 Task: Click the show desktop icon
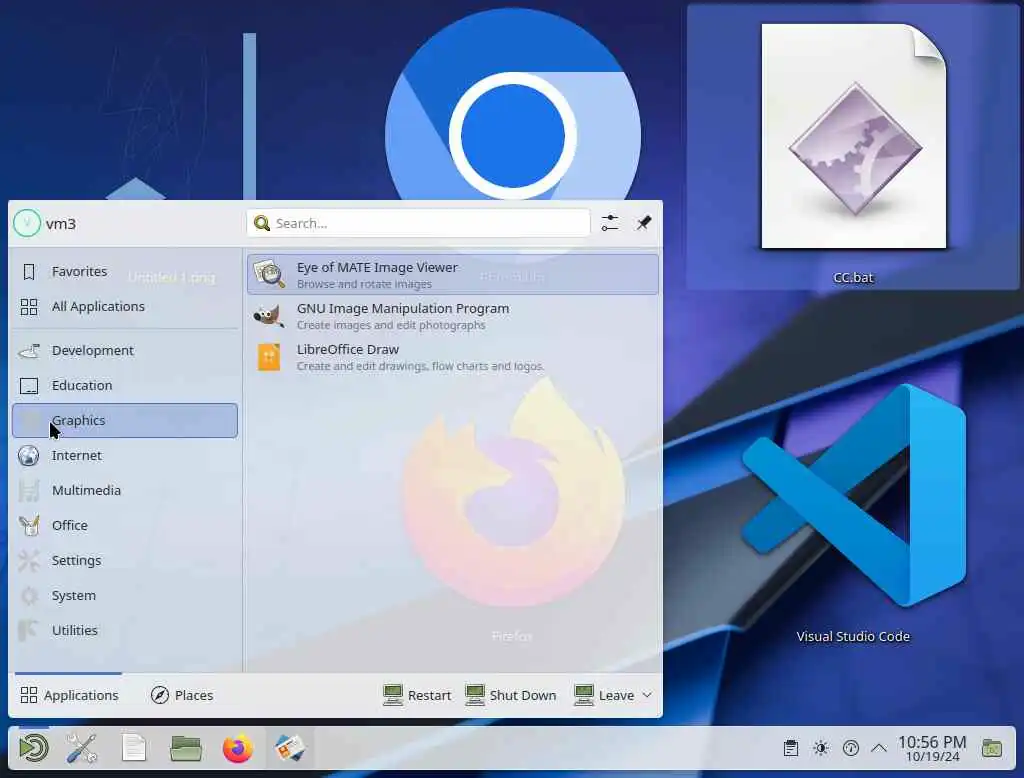click(992, 749)
